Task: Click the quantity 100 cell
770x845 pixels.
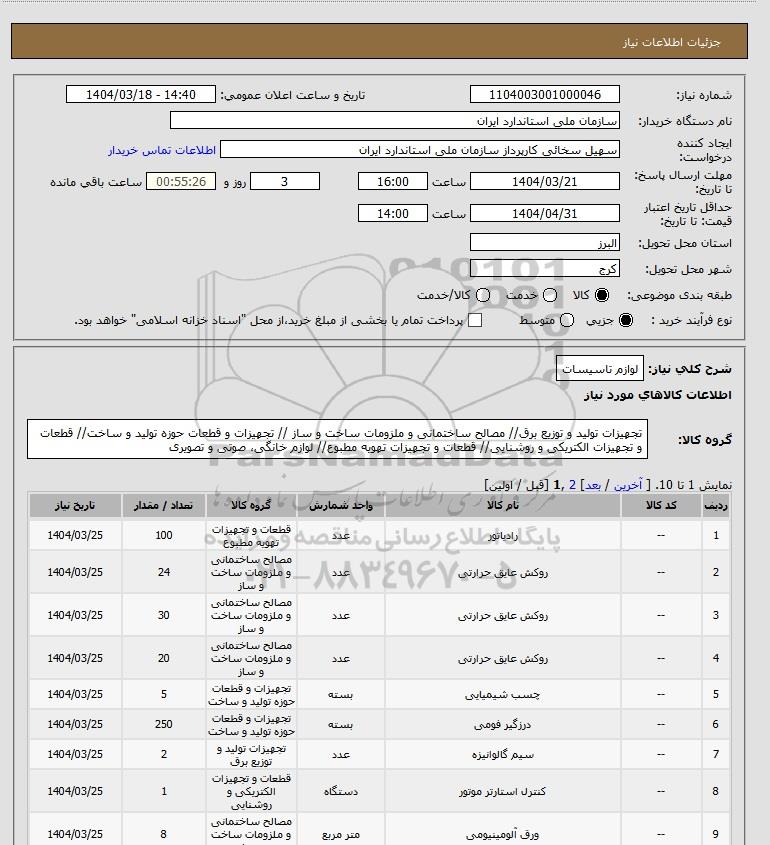Action: [x=164, y=535]
